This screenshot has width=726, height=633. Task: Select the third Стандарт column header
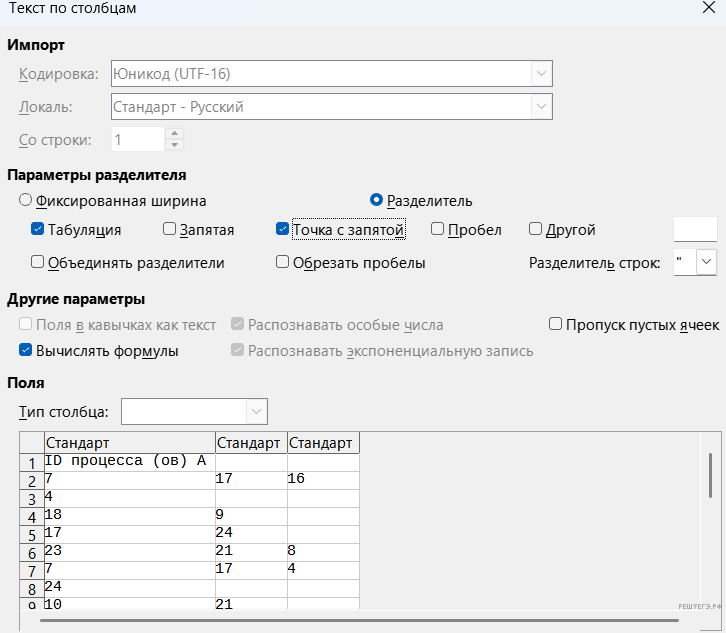(322, 443)
